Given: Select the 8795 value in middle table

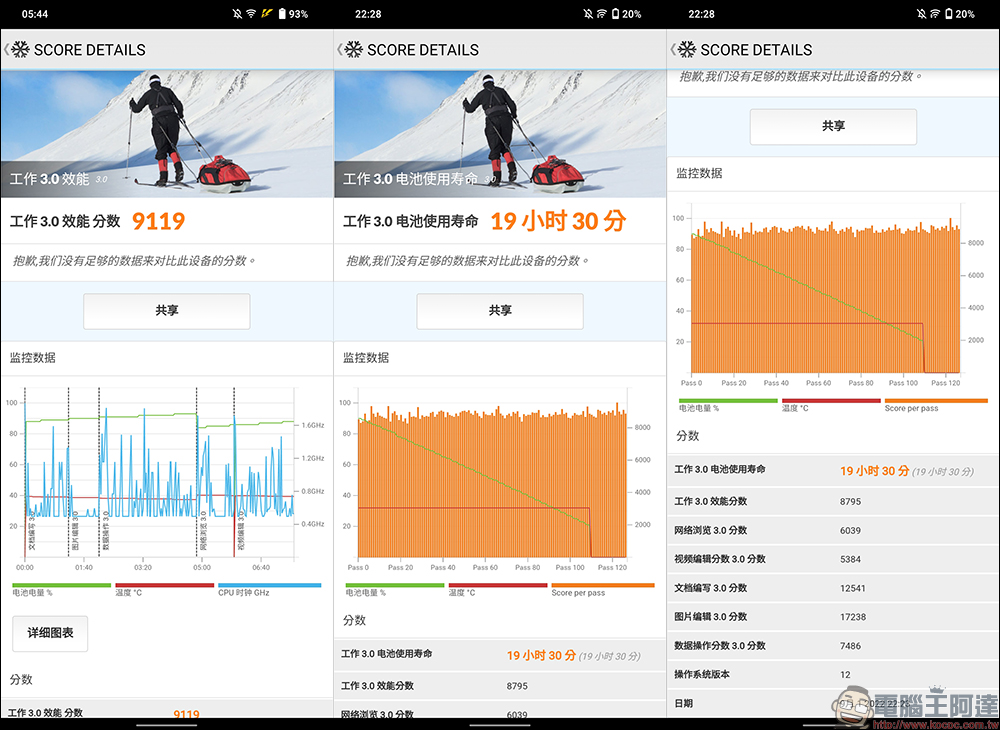Looking at the screenshot, I should [517, 686].
